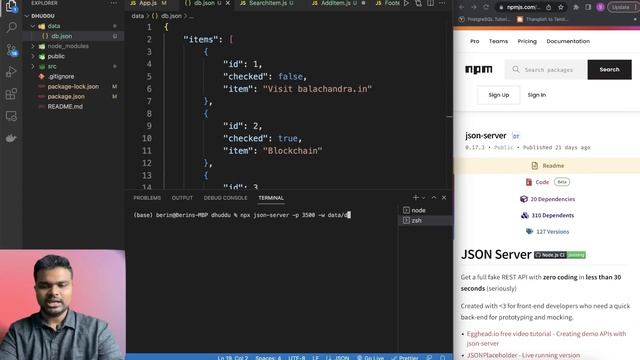Open package-lock.json in the explorer

pyautogui.click(x=73, y=87)
